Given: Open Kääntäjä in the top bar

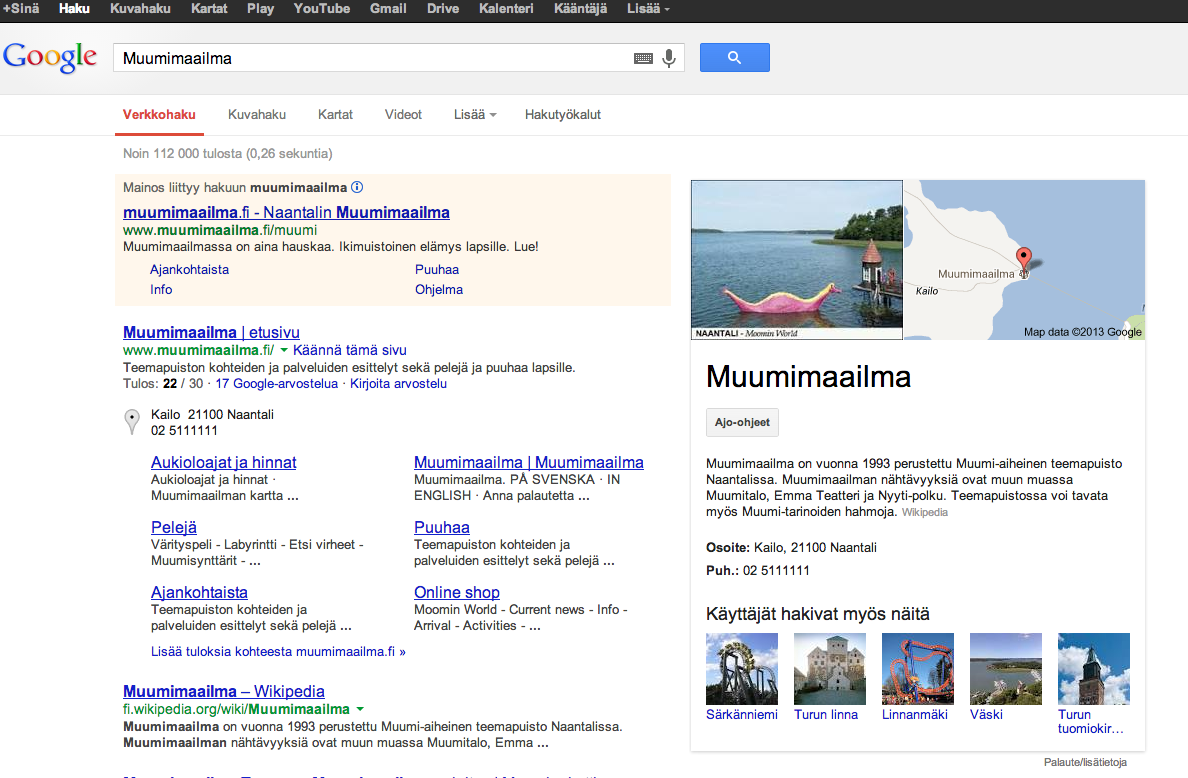Looking at the screenshot, I should (x=580, y=9).
